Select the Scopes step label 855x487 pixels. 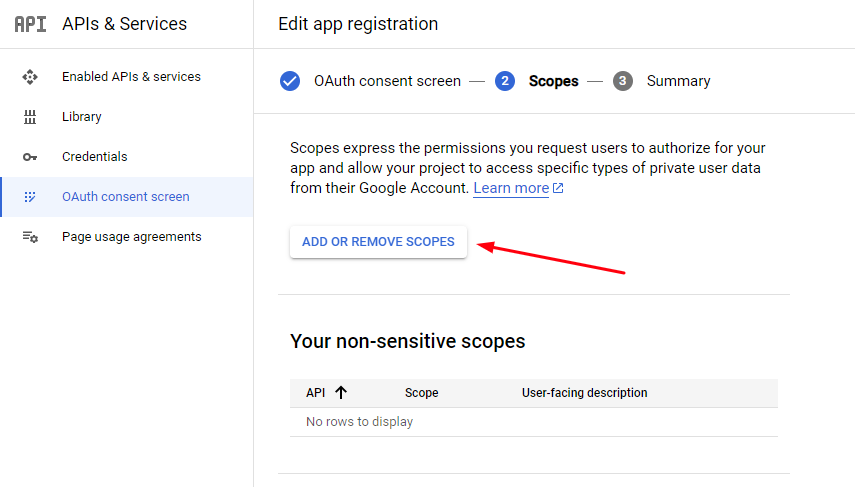(x=553, y=81)
